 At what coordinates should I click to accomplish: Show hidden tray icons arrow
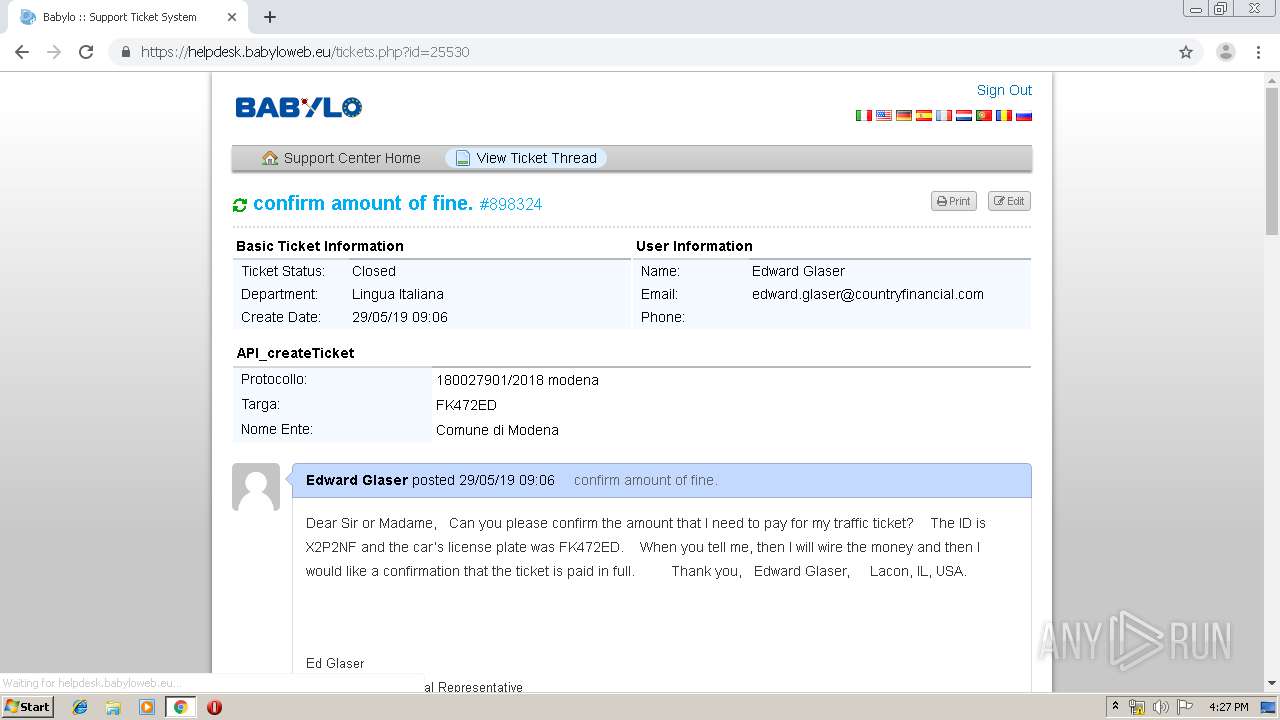click(x=1116, y=707)
